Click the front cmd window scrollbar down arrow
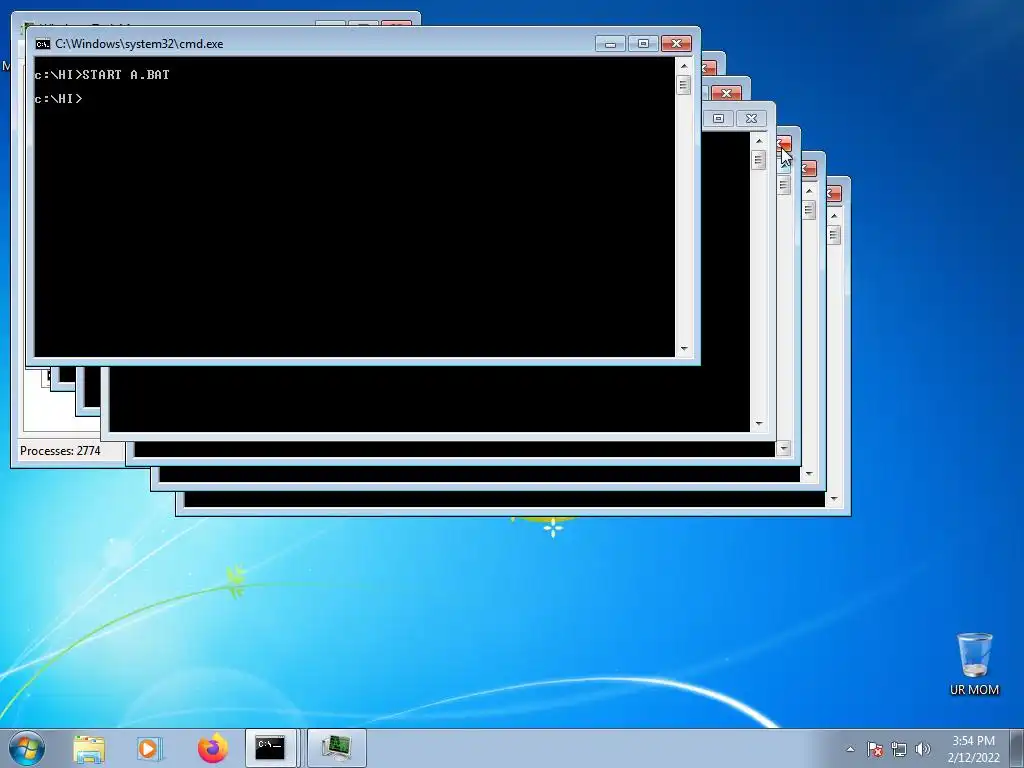This screenshot has height=768, width=1024. 684,349
